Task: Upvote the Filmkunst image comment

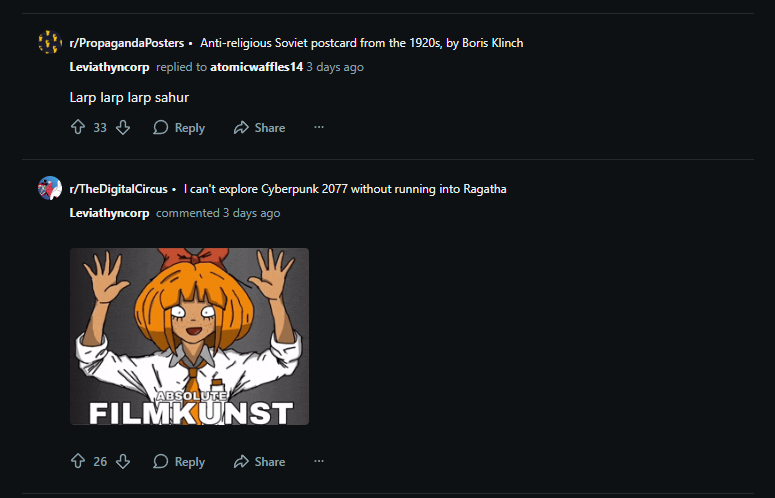Action: pos(78,462)
